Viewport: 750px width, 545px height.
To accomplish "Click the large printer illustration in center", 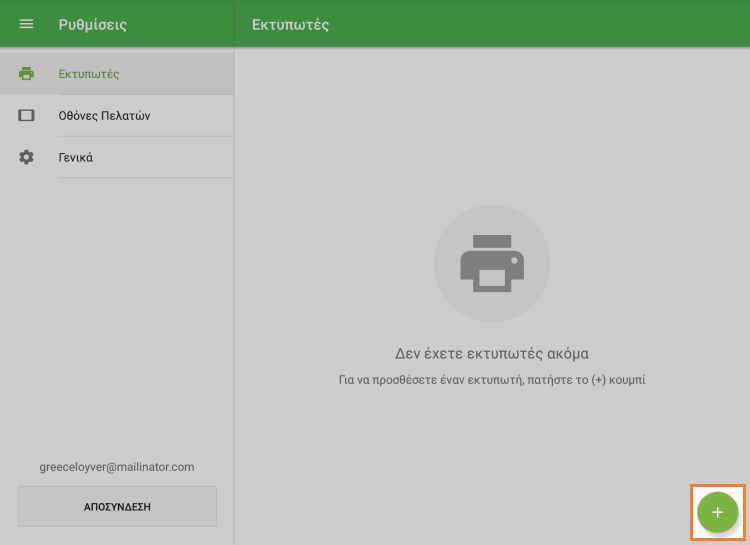I will 491,263.
